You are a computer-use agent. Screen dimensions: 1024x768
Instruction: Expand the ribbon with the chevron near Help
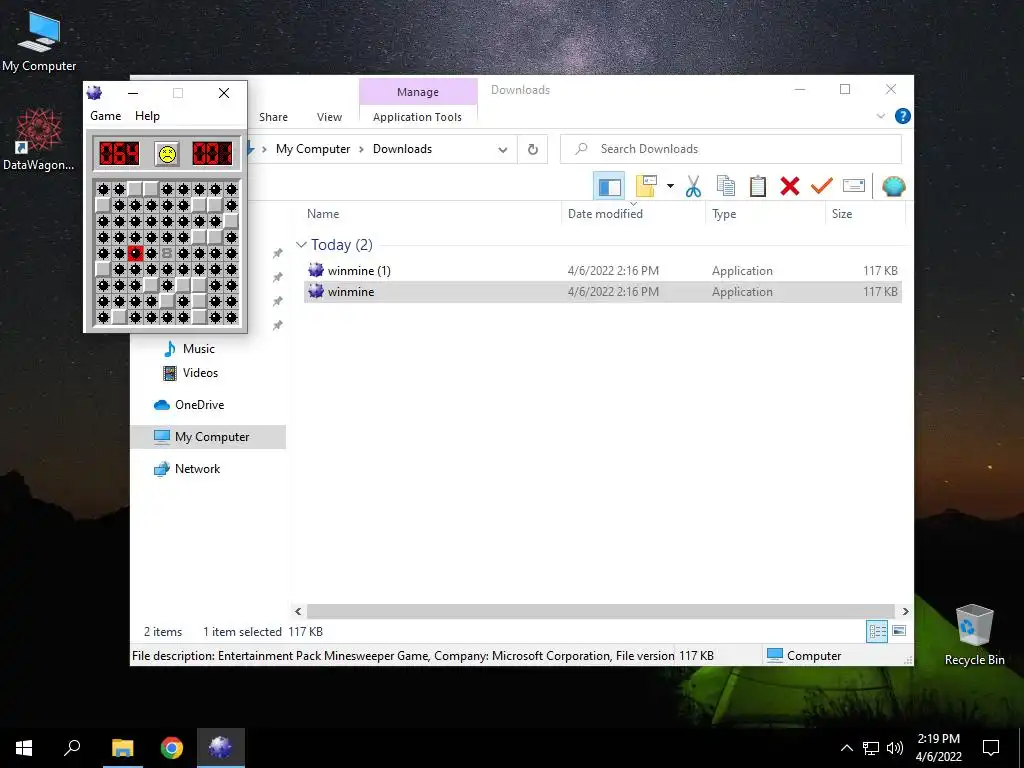pos(880,116)
